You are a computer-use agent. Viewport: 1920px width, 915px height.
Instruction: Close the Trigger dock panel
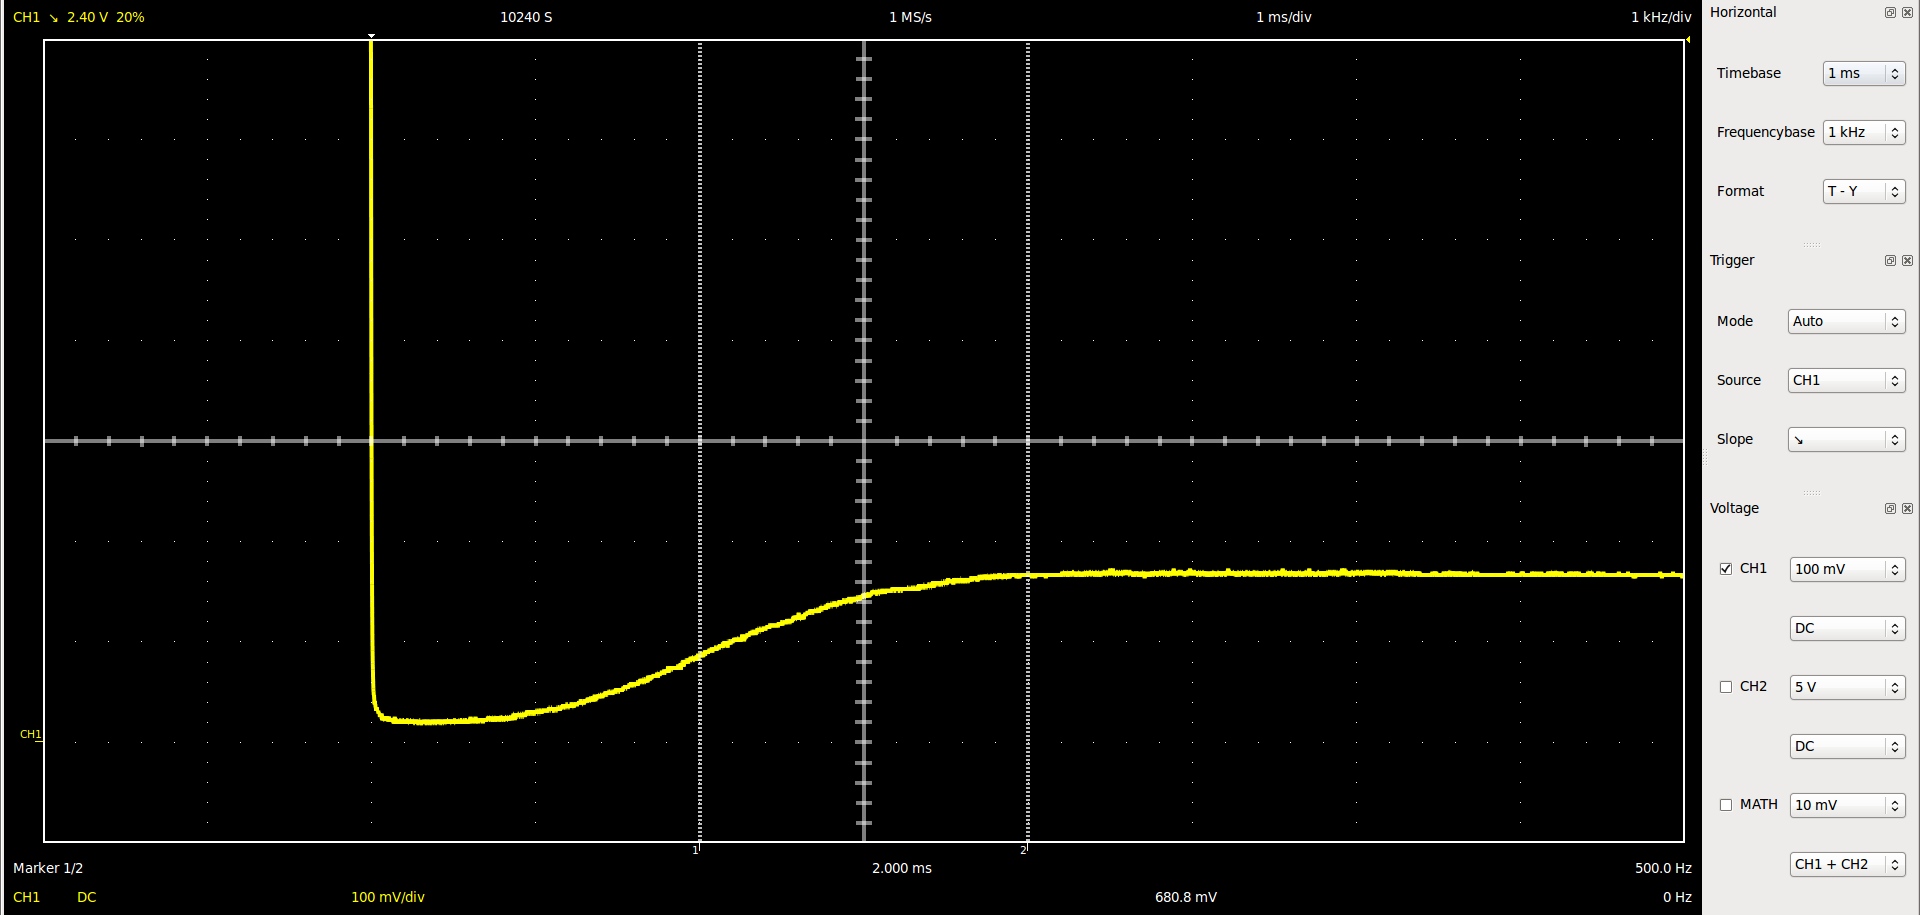(1907, 261)
